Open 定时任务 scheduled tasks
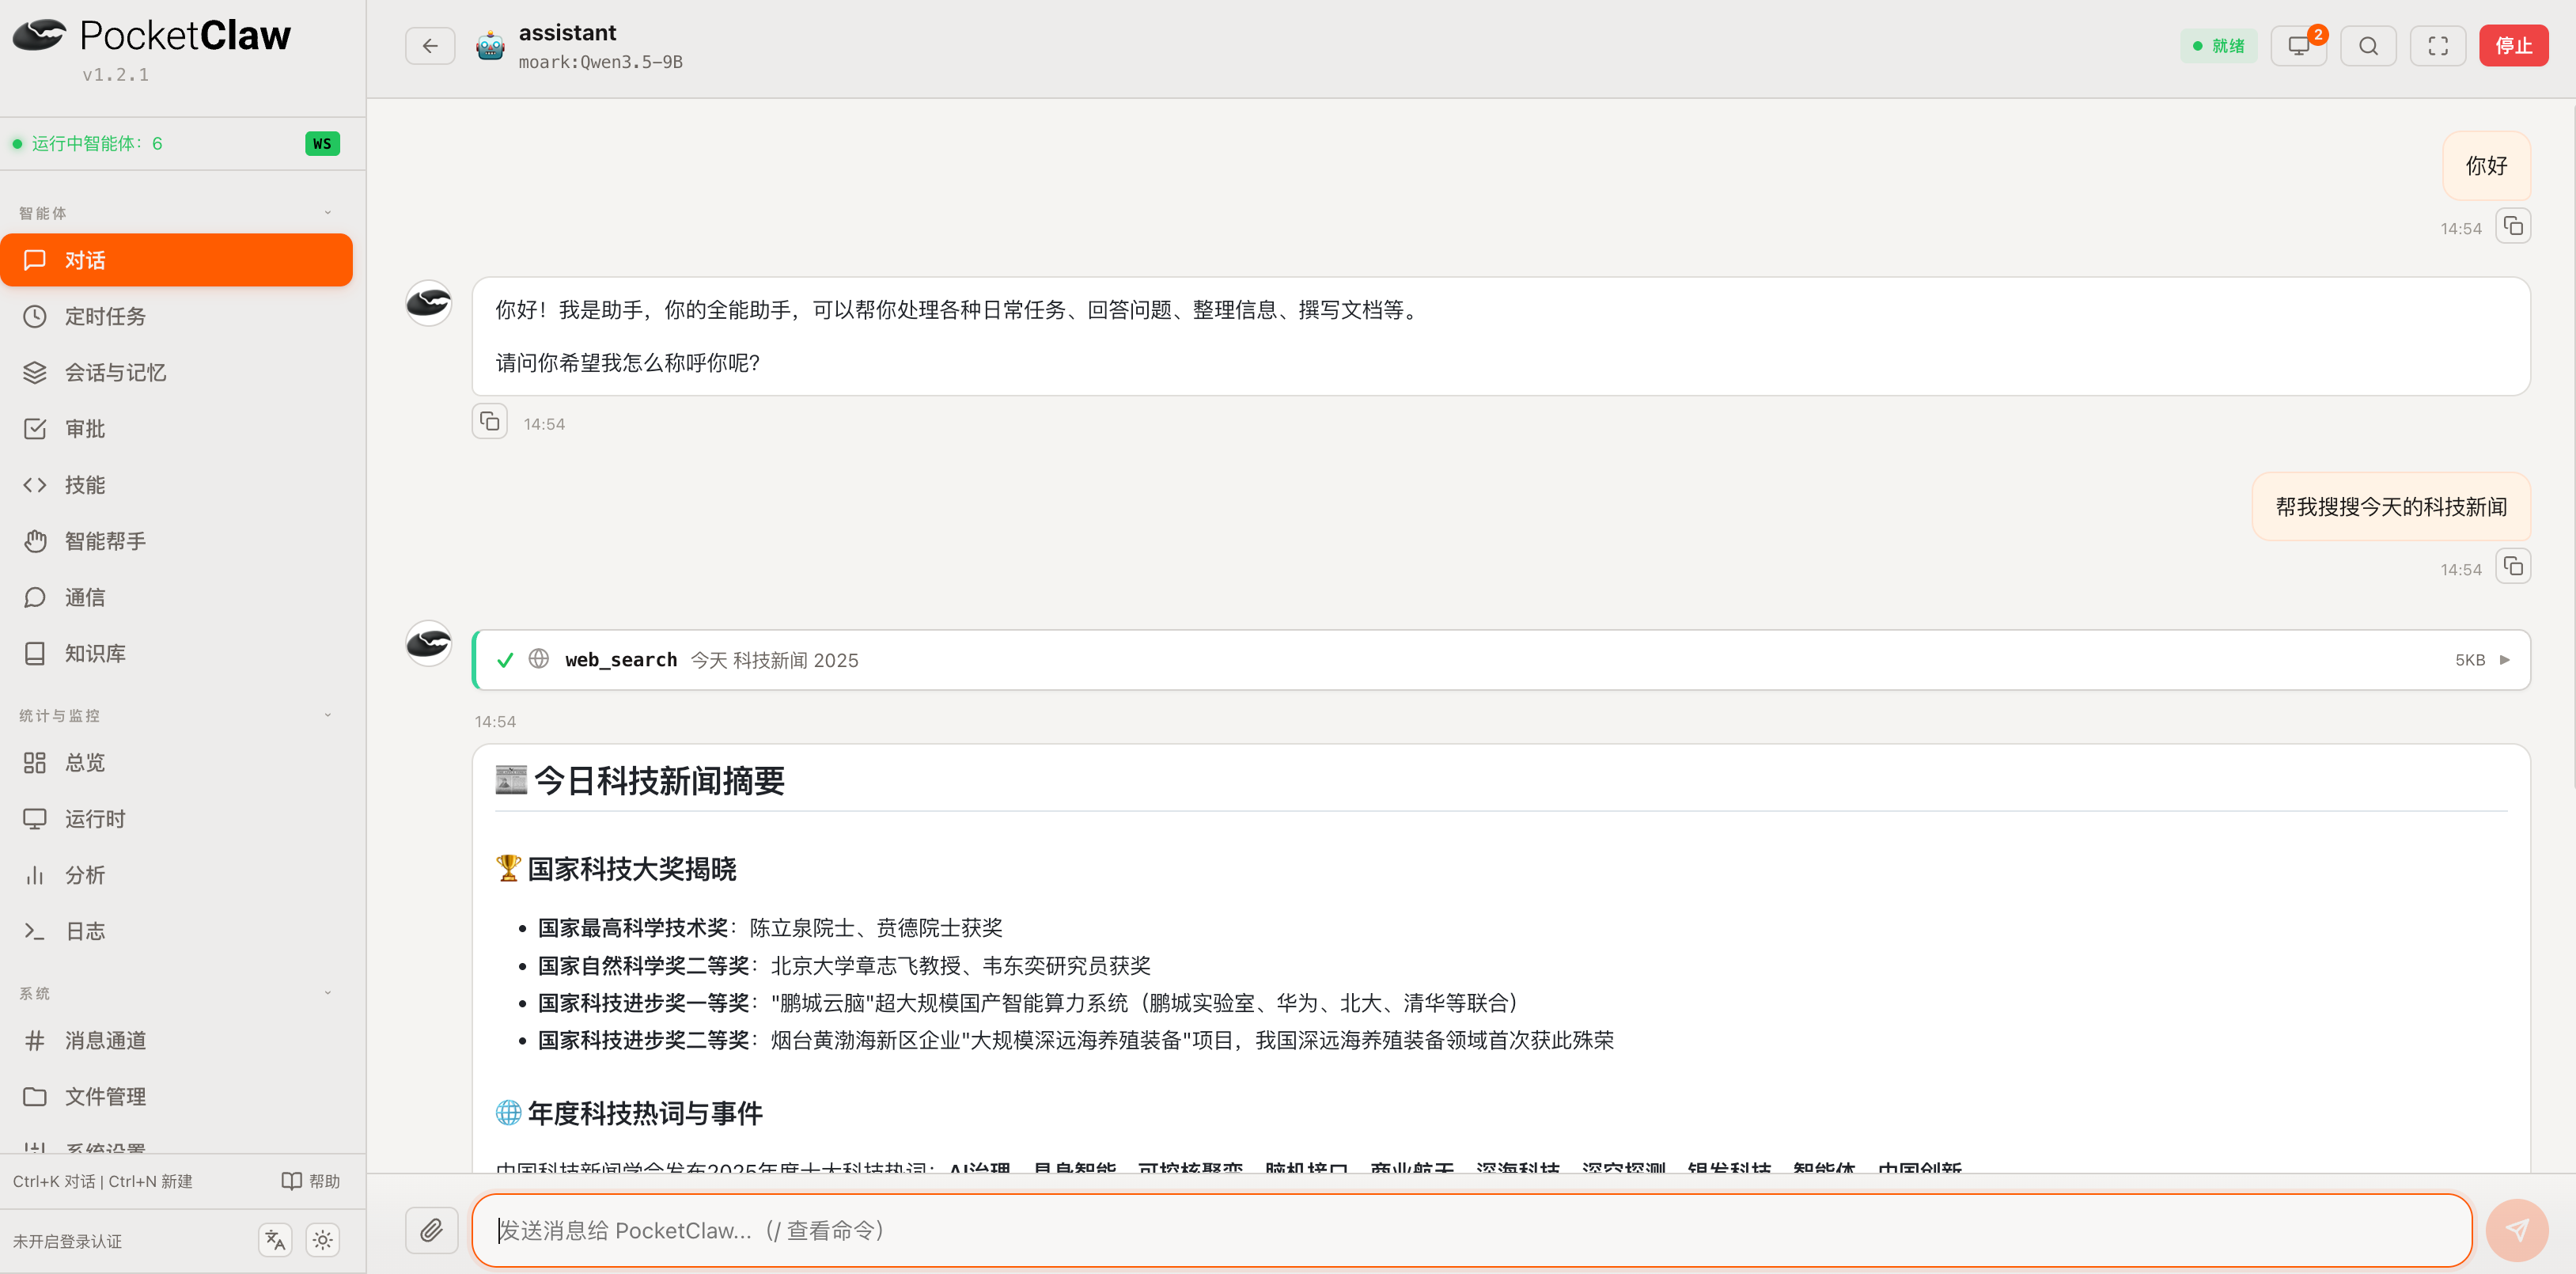 [x=176, y=316]
